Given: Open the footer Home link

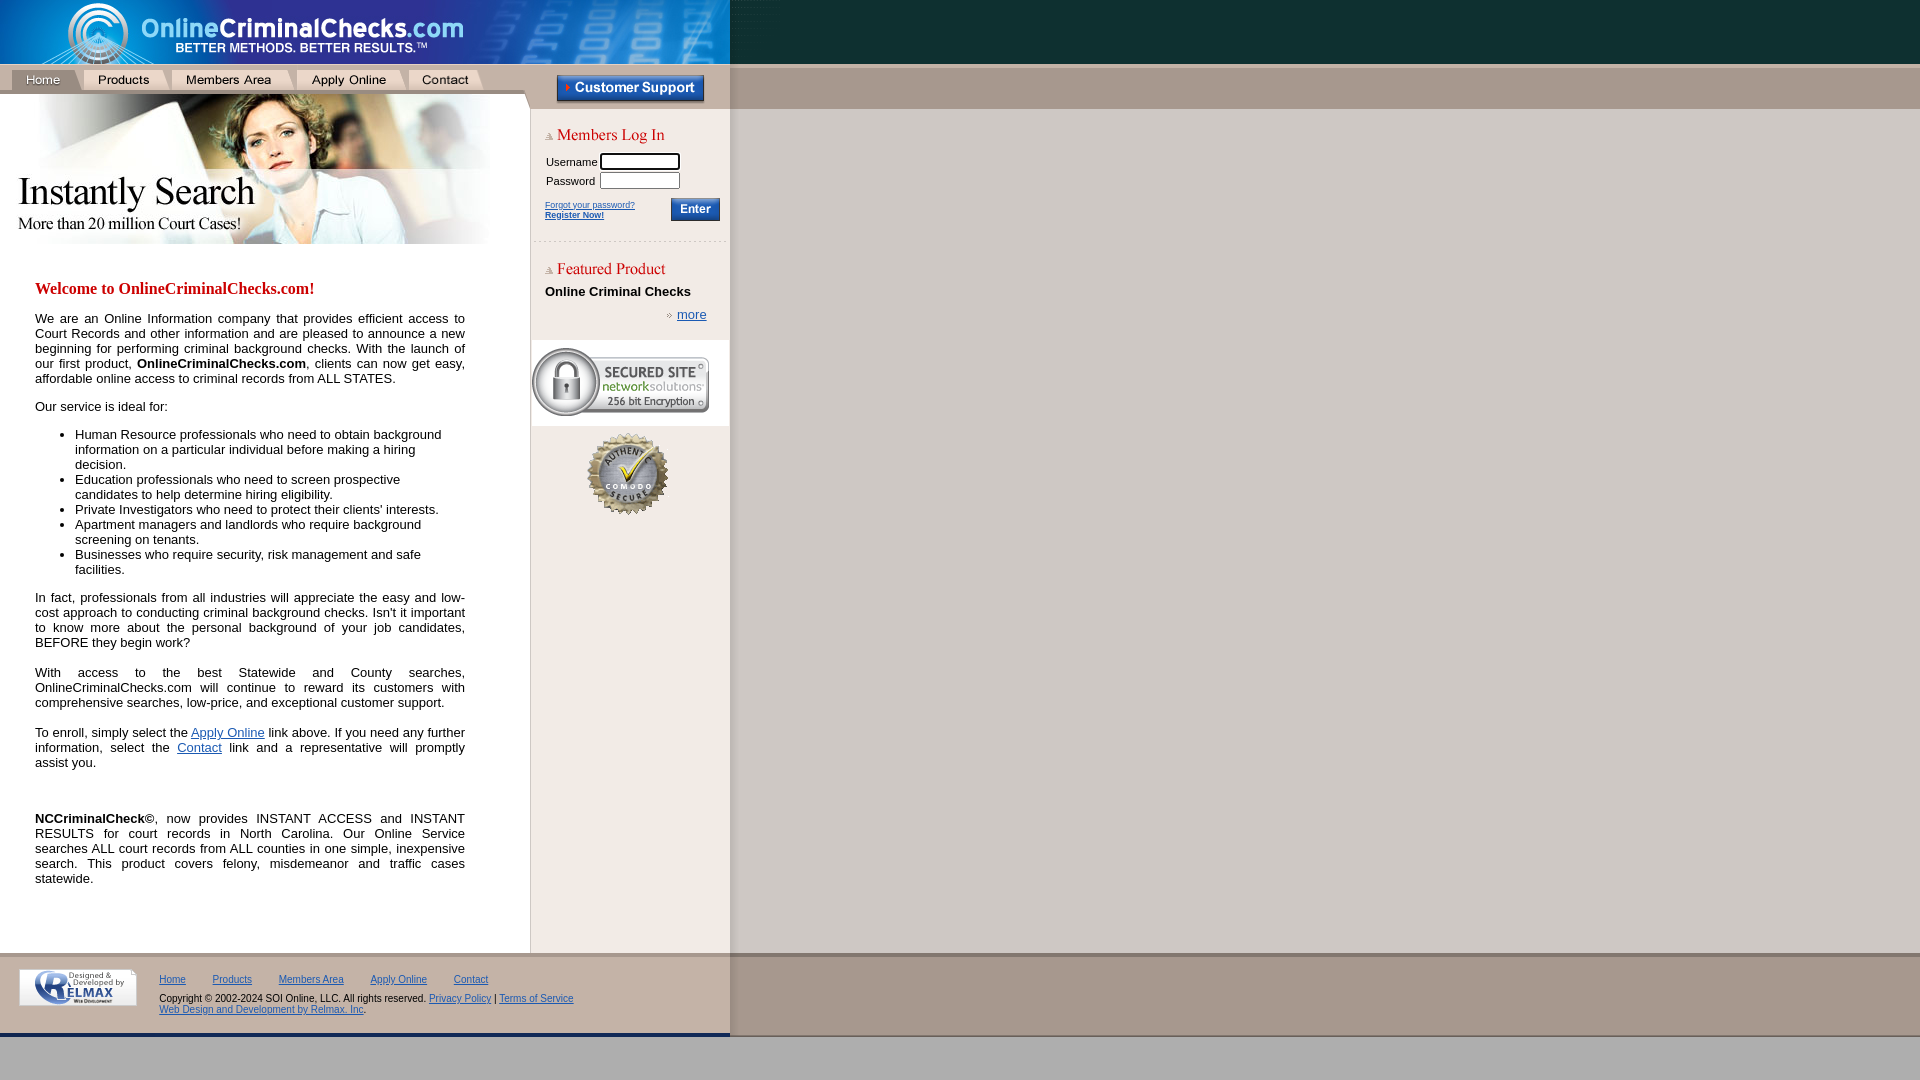Looking at the screenshot, I should pos(172,980).
